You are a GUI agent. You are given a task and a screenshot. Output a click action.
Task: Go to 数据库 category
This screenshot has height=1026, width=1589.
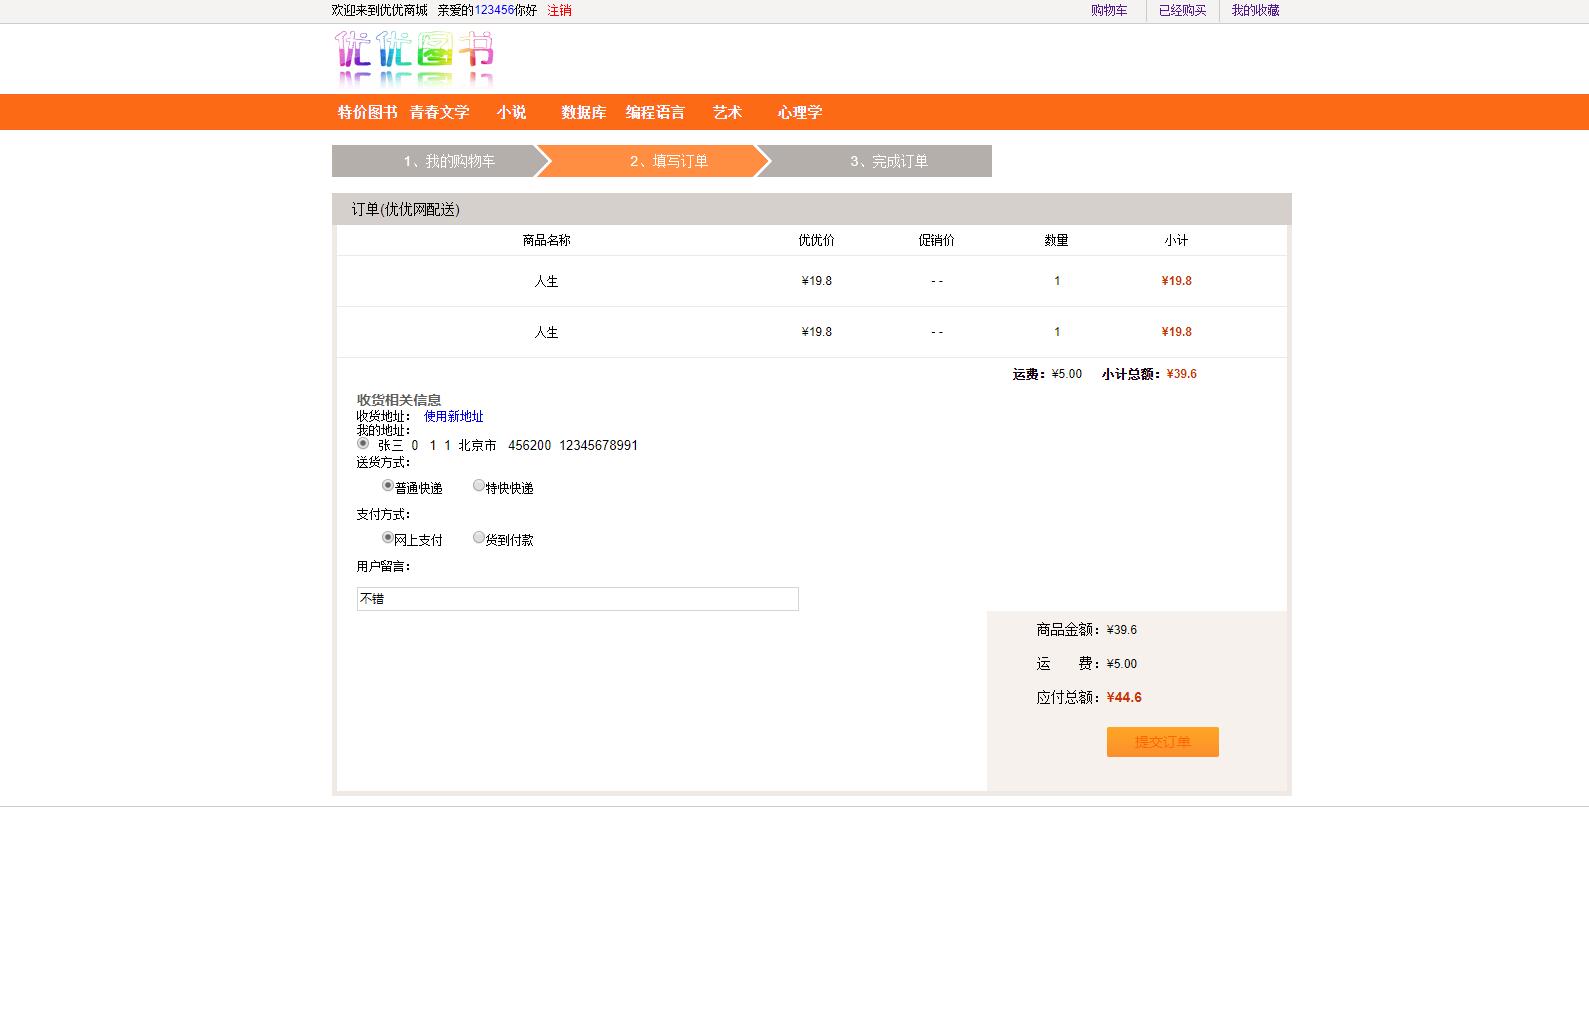tap(583, 112)
